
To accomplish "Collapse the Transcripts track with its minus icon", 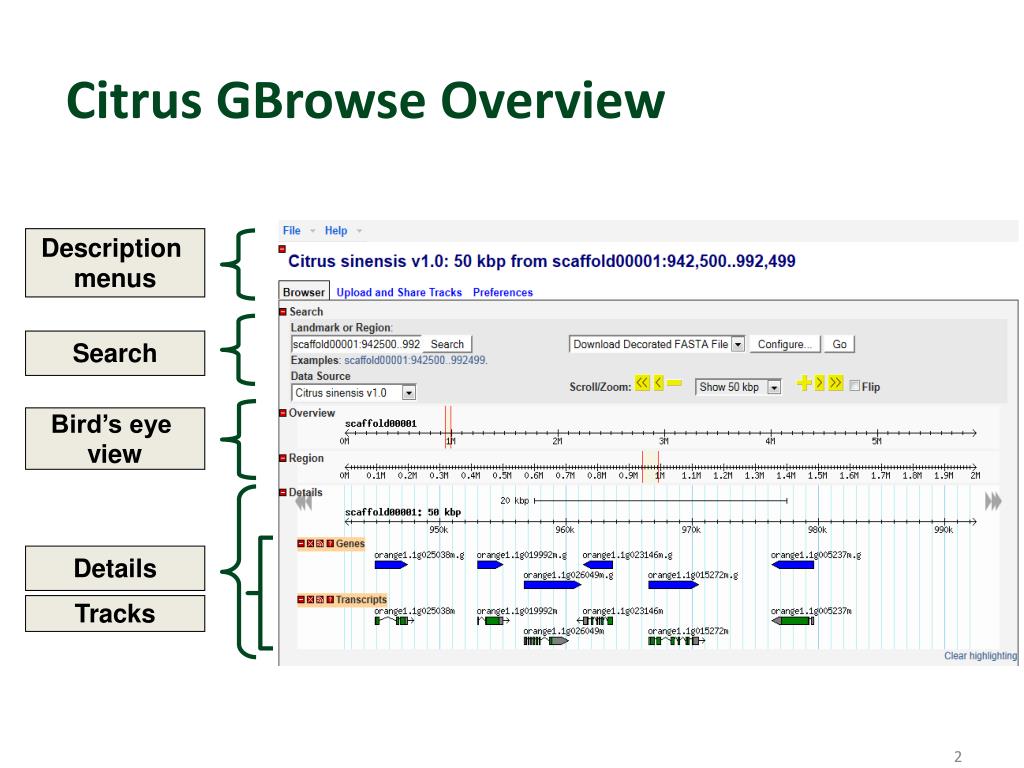I will 301,600.
